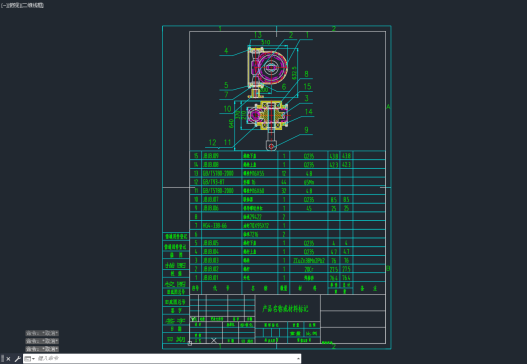527x364 pixels.
Task: Select balloon number 12 leader label
Action: pos(212,142)
